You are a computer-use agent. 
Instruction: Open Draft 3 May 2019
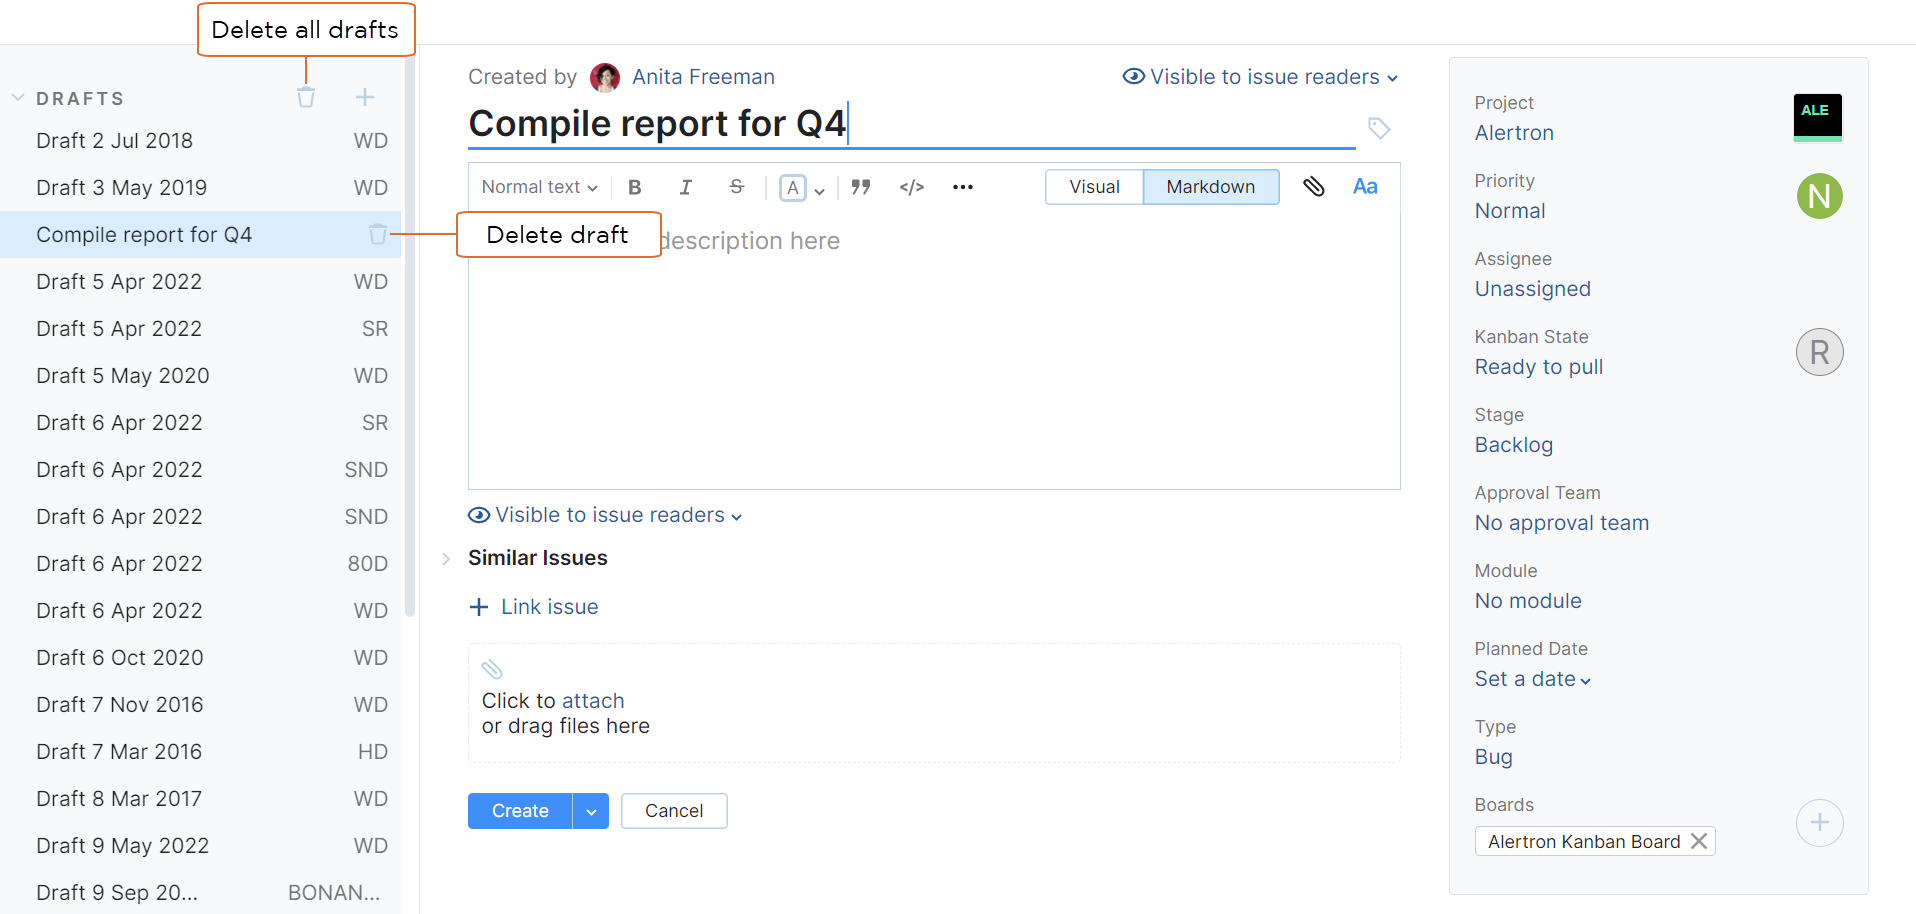pos(200,188)
